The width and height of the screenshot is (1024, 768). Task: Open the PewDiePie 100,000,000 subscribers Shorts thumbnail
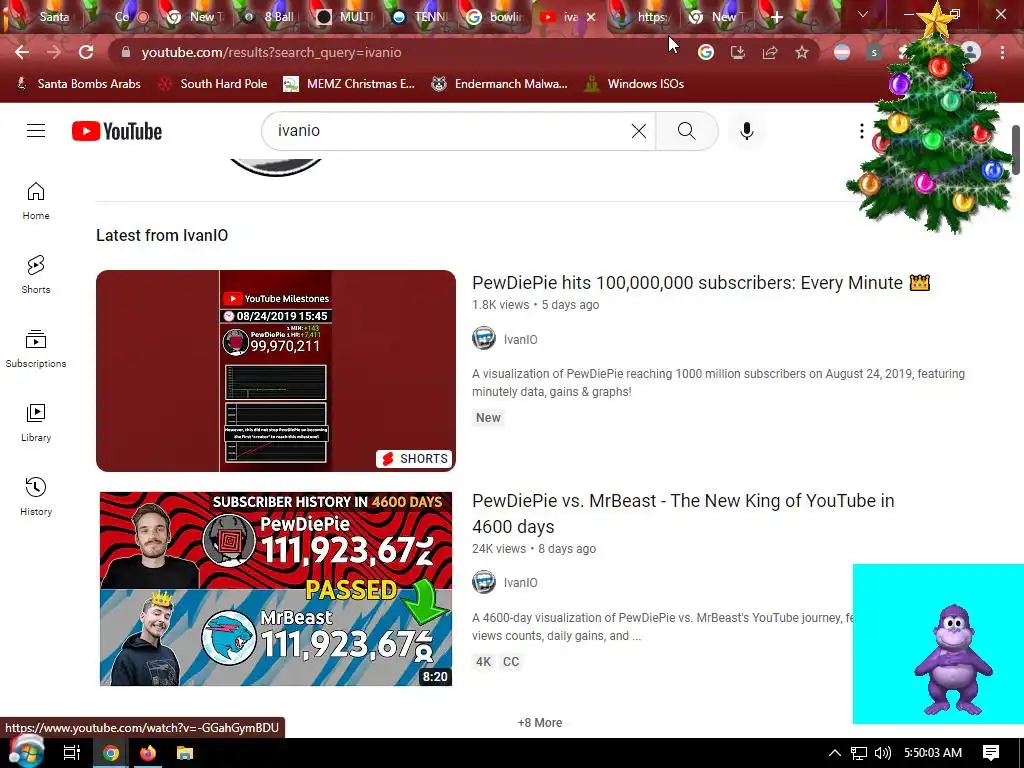tap(276, 371)
